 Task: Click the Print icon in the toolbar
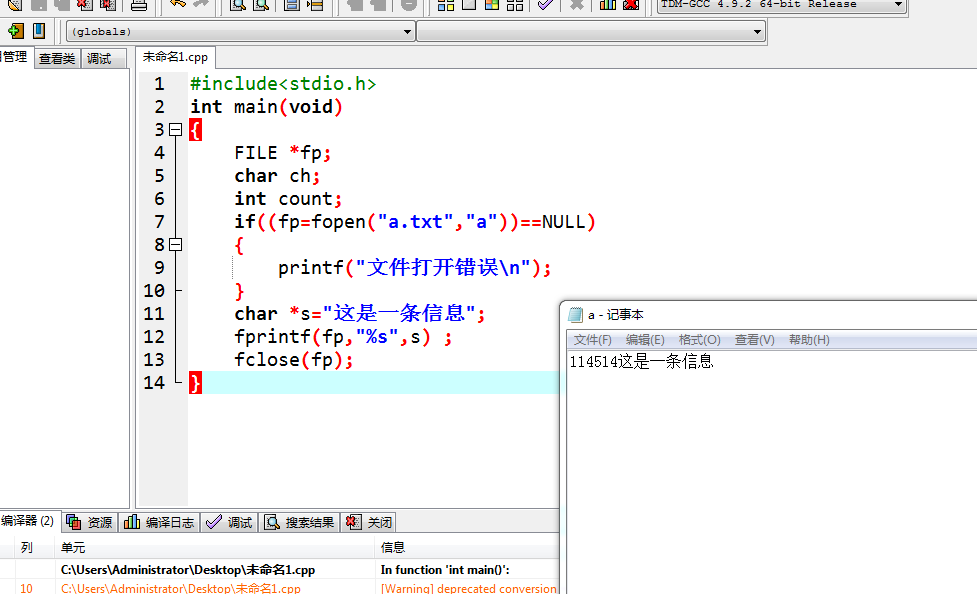(x=139, y=4)
